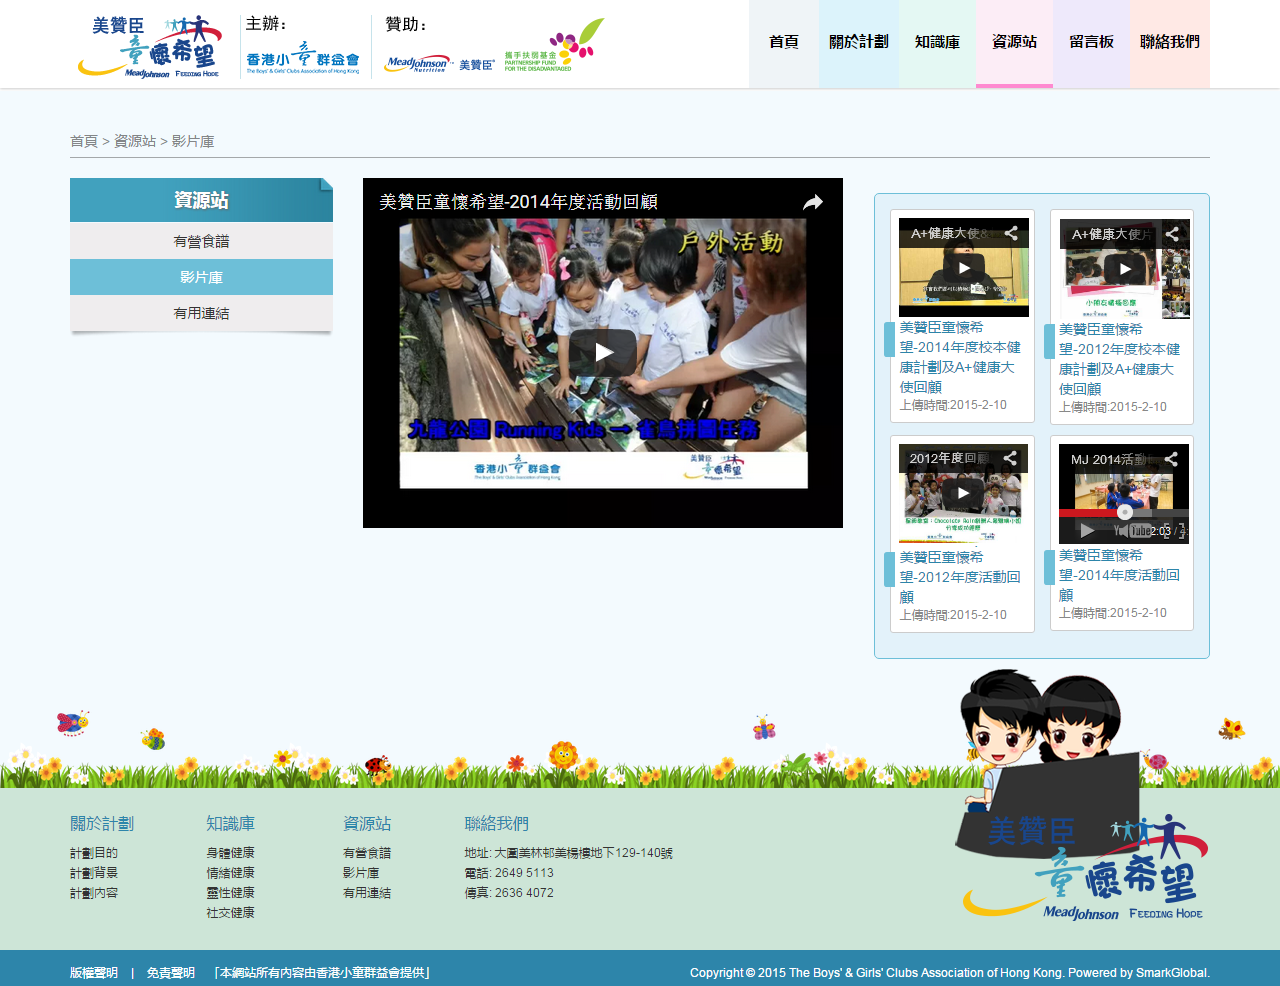
Task: Click share icon on 2012年度回顧 video
Action: pos(1010,458)
